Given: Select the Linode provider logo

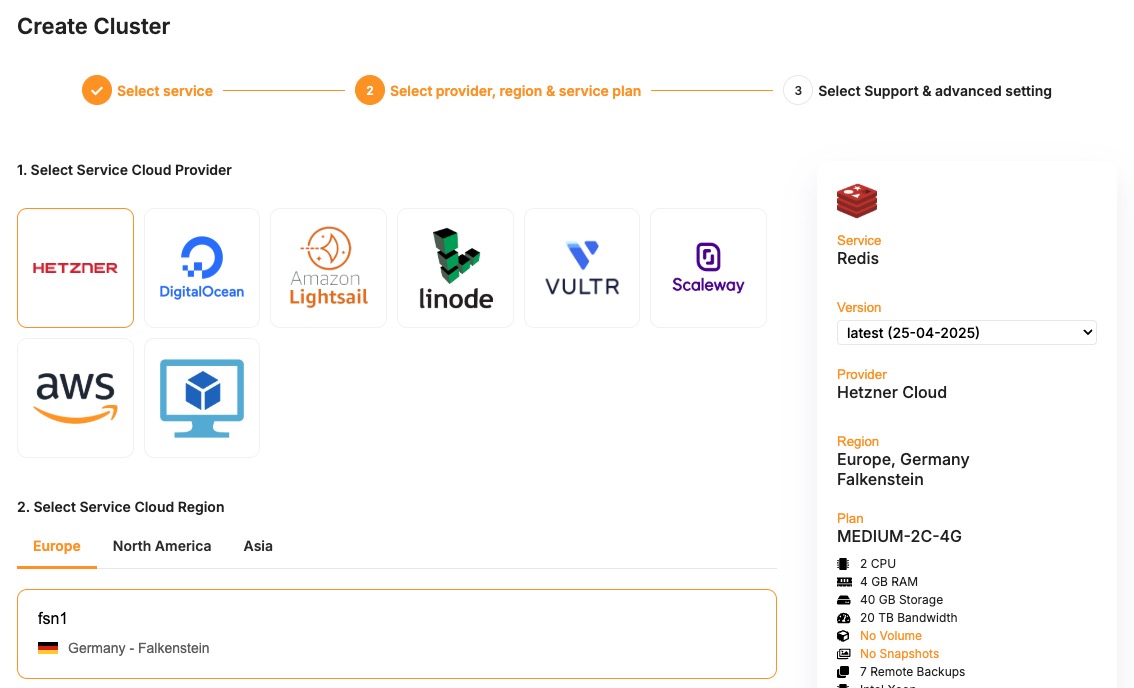Looking at the screenshot, I should 455,268.
